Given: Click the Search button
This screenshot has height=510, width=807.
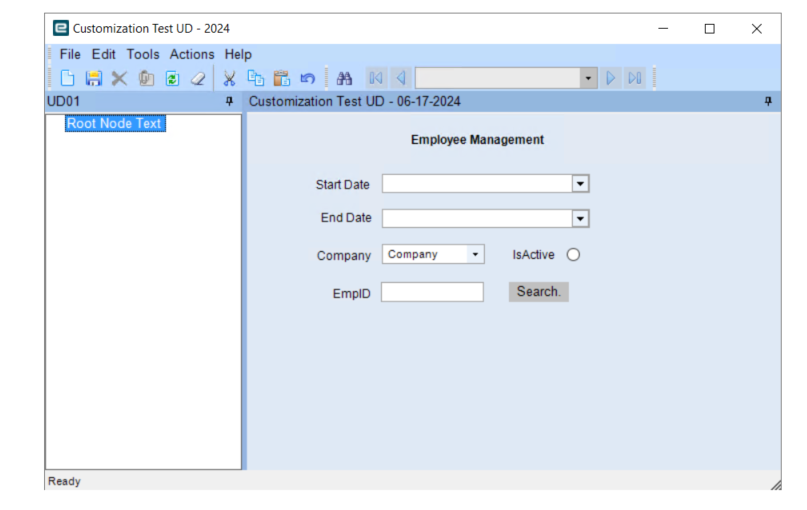Looking at the screenshot, I should [x=538, y=292].
